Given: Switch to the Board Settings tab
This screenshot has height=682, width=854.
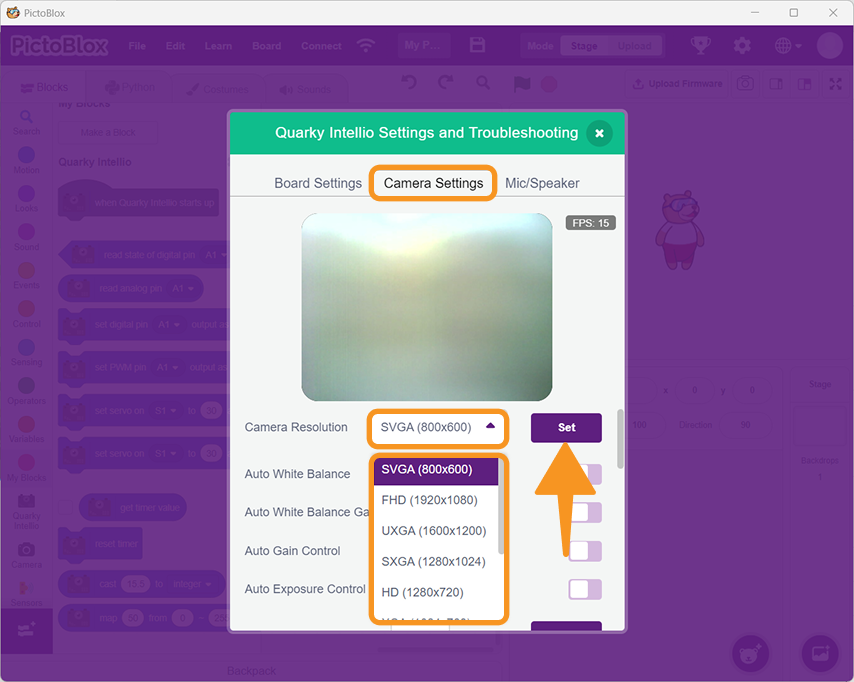Looking at the screenshot, I should tap(318, 183).
